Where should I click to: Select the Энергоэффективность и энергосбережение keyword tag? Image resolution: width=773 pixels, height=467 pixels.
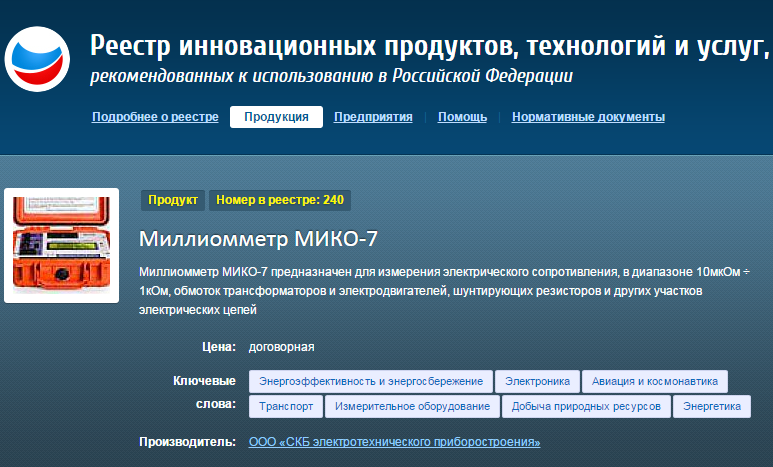pyautogui.click(x=371, y=382)
